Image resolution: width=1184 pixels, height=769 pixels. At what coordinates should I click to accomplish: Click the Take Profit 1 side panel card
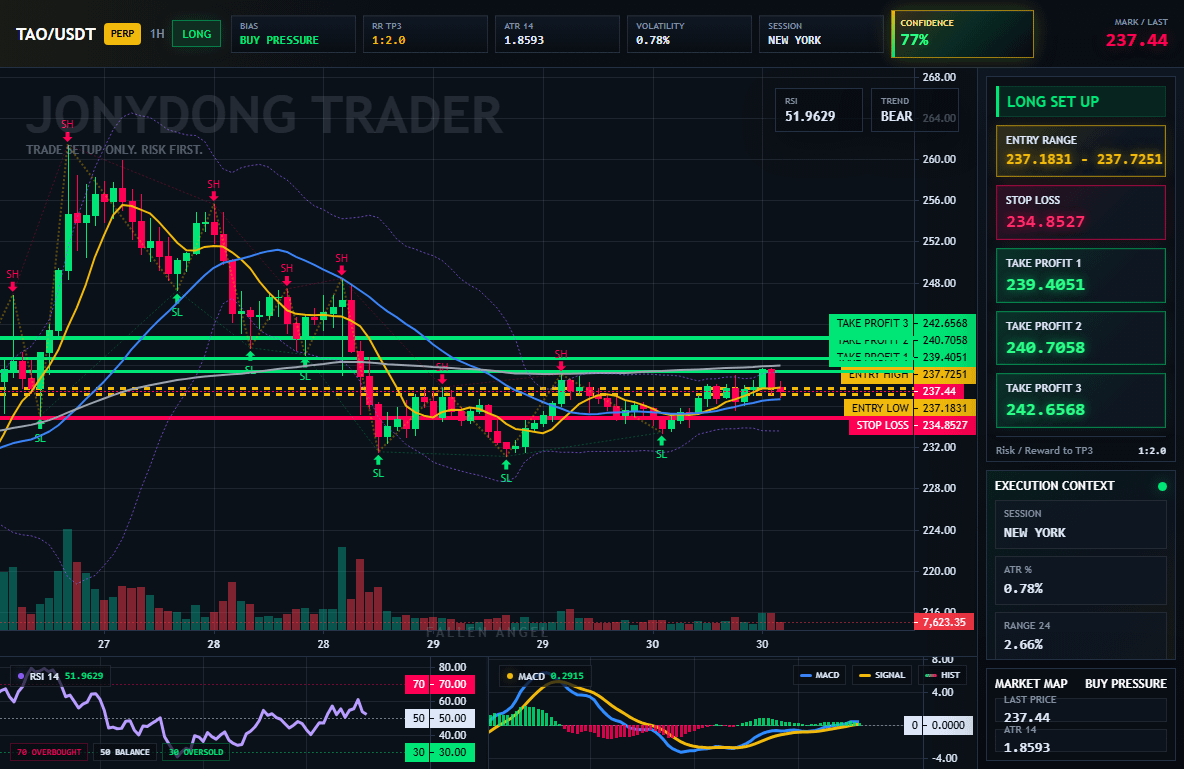coord(1081,276)
